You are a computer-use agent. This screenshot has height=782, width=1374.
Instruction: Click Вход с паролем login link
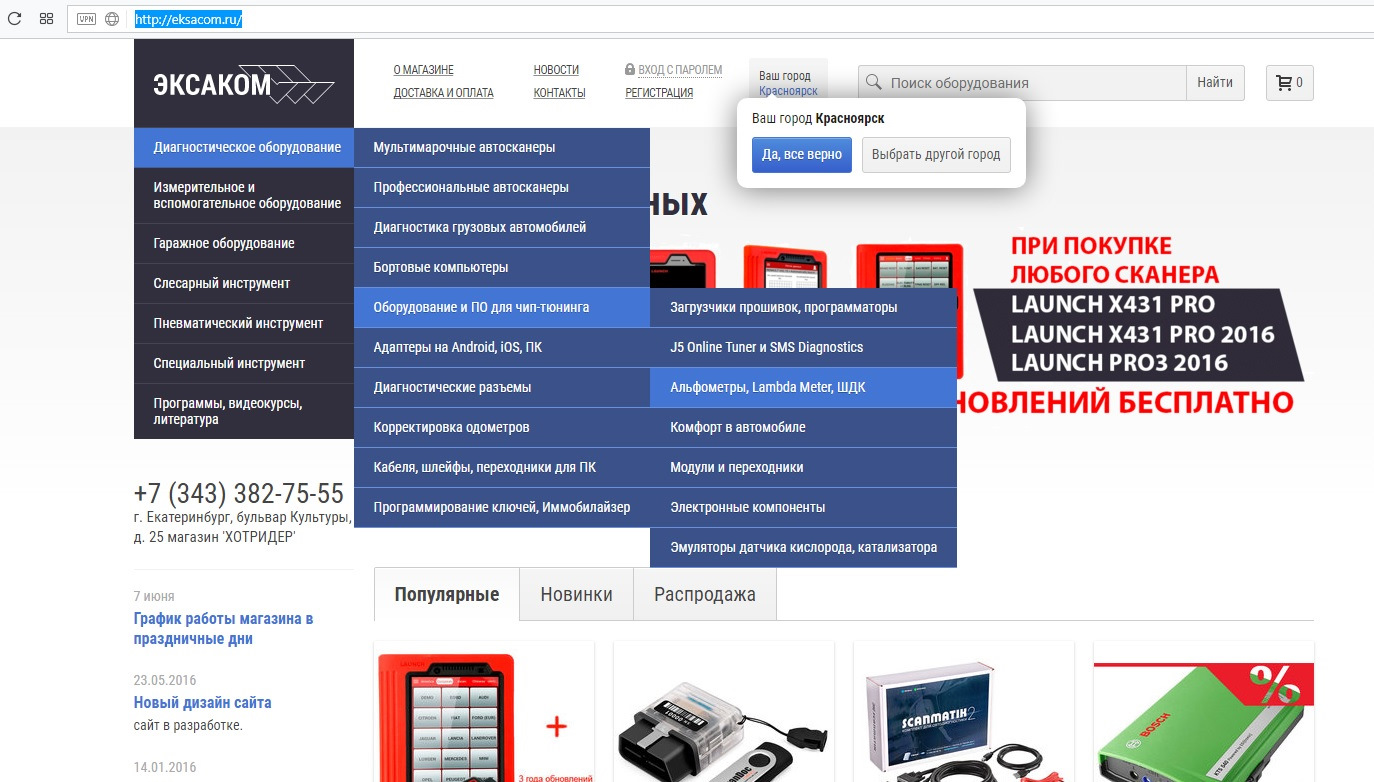click(680, 70)
